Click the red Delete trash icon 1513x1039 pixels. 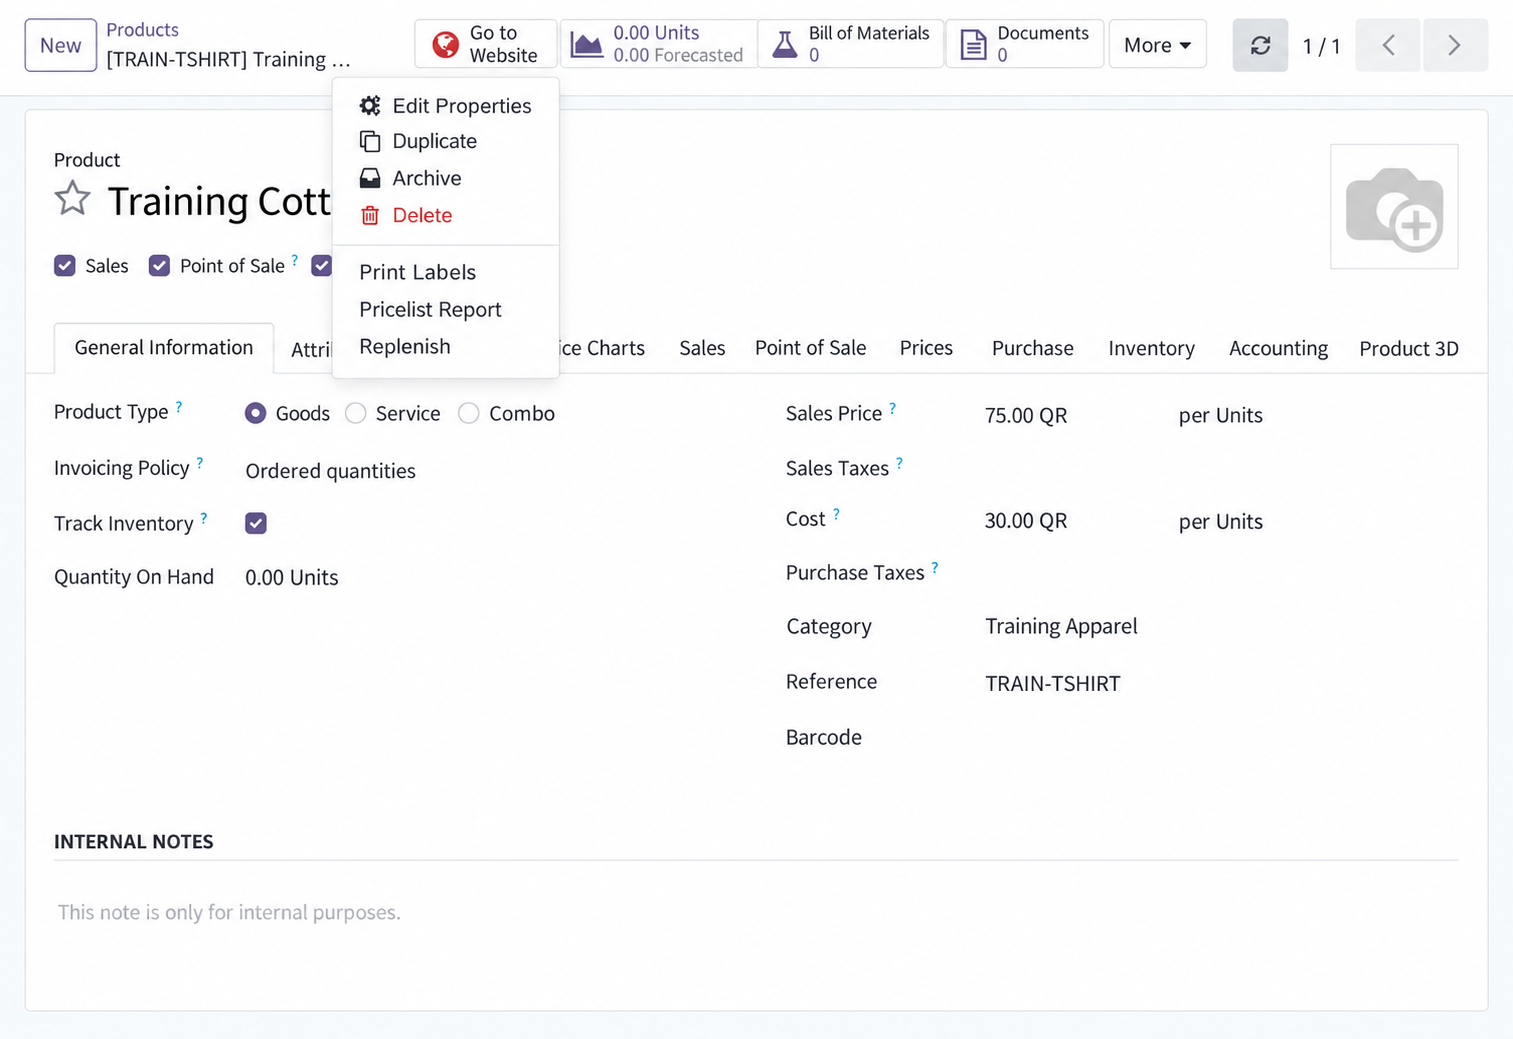[x=370, y=215]
